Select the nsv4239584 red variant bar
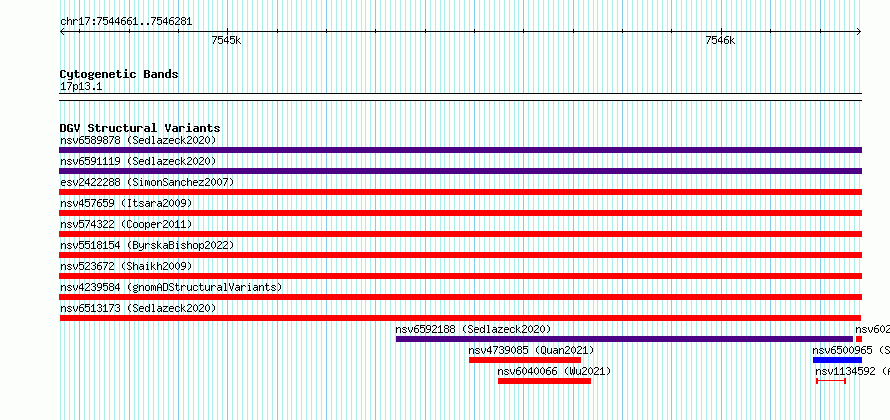 [x=460, y=297]
